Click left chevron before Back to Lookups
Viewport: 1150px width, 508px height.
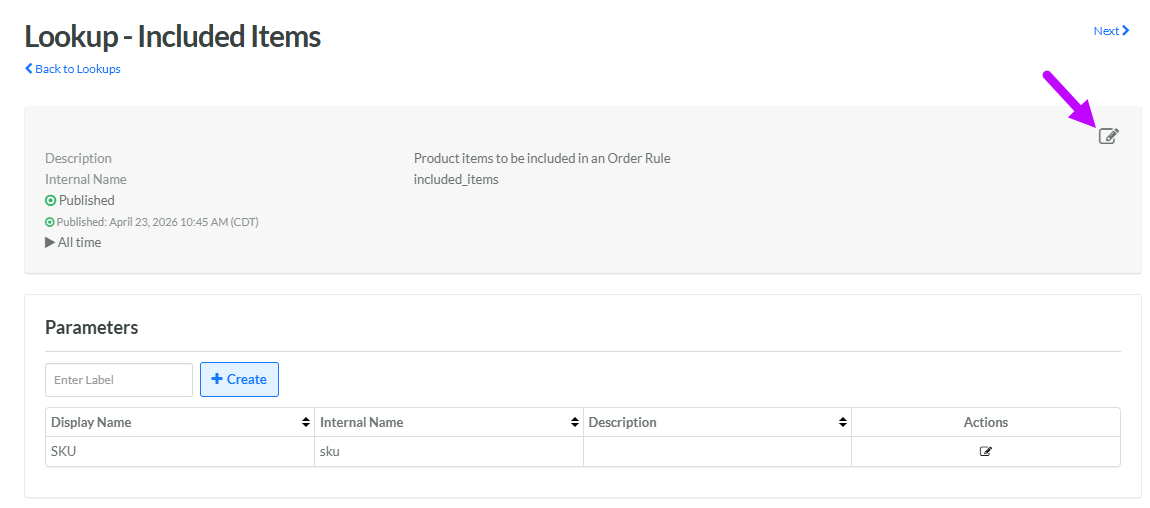29,69
